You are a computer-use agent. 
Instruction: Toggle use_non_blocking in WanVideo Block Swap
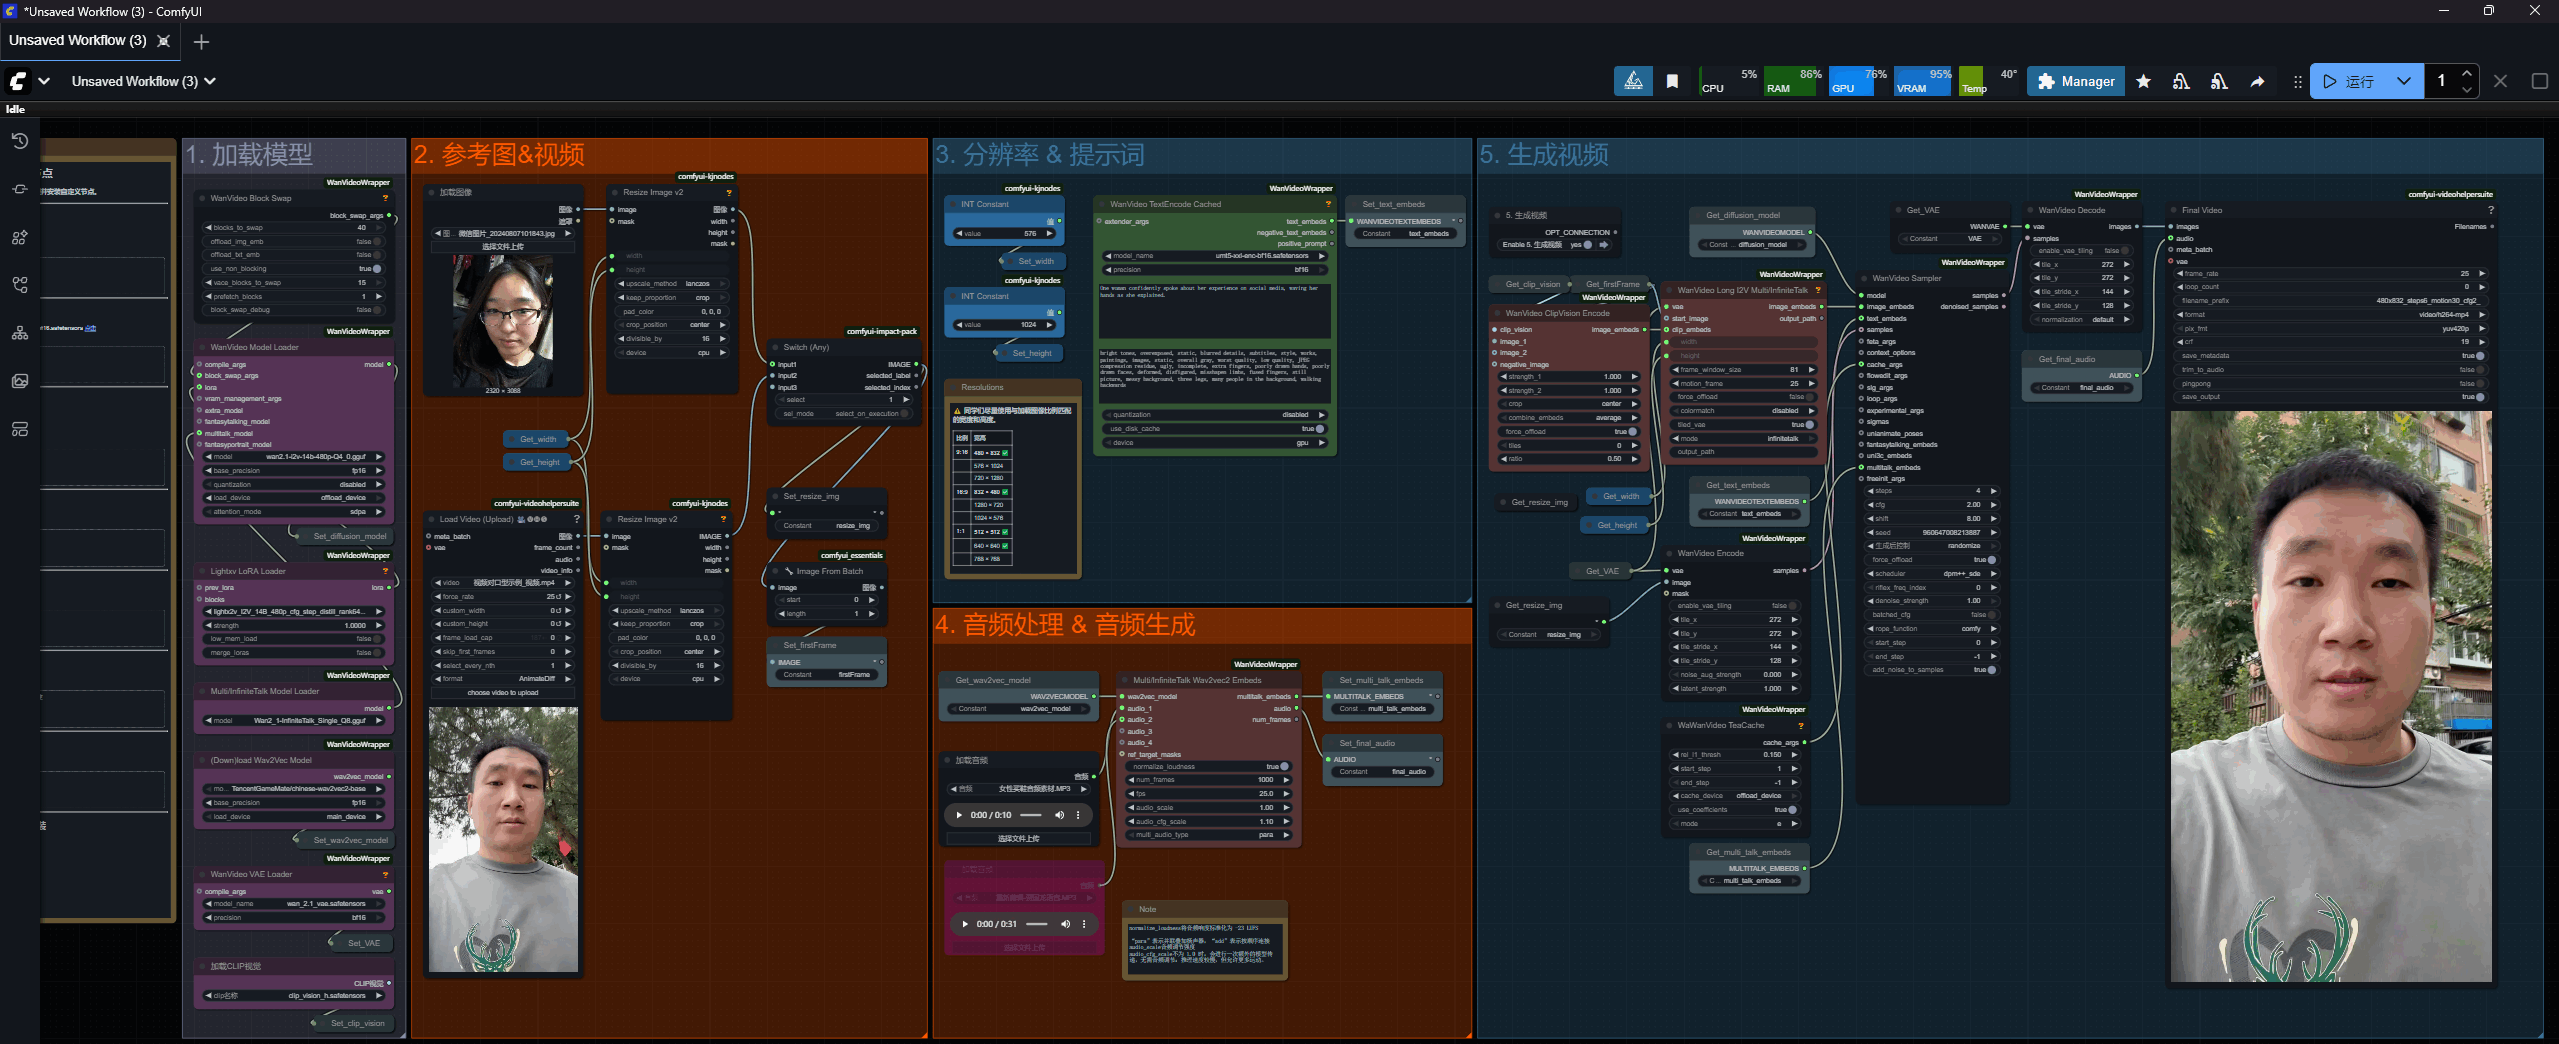coord(377,269)
